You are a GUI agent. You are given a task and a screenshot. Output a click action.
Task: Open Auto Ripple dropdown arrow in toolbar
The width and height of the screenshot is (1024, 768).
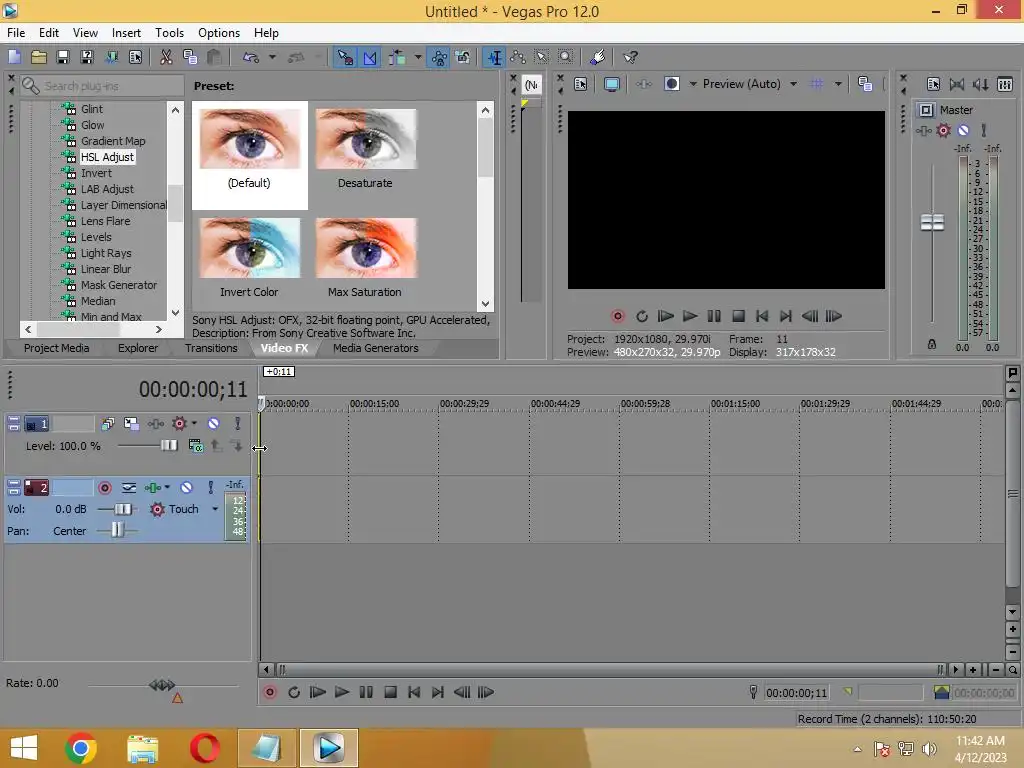(418, 57)
